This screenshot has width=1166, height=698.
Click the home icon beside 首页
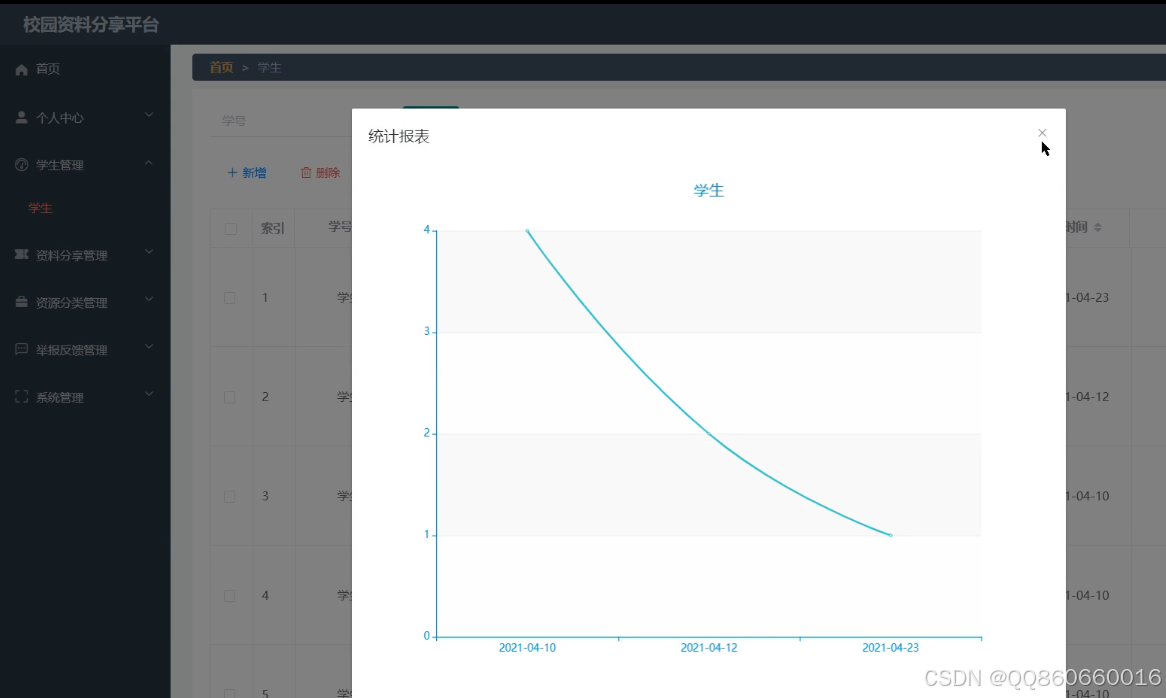(x=21, y=68)
